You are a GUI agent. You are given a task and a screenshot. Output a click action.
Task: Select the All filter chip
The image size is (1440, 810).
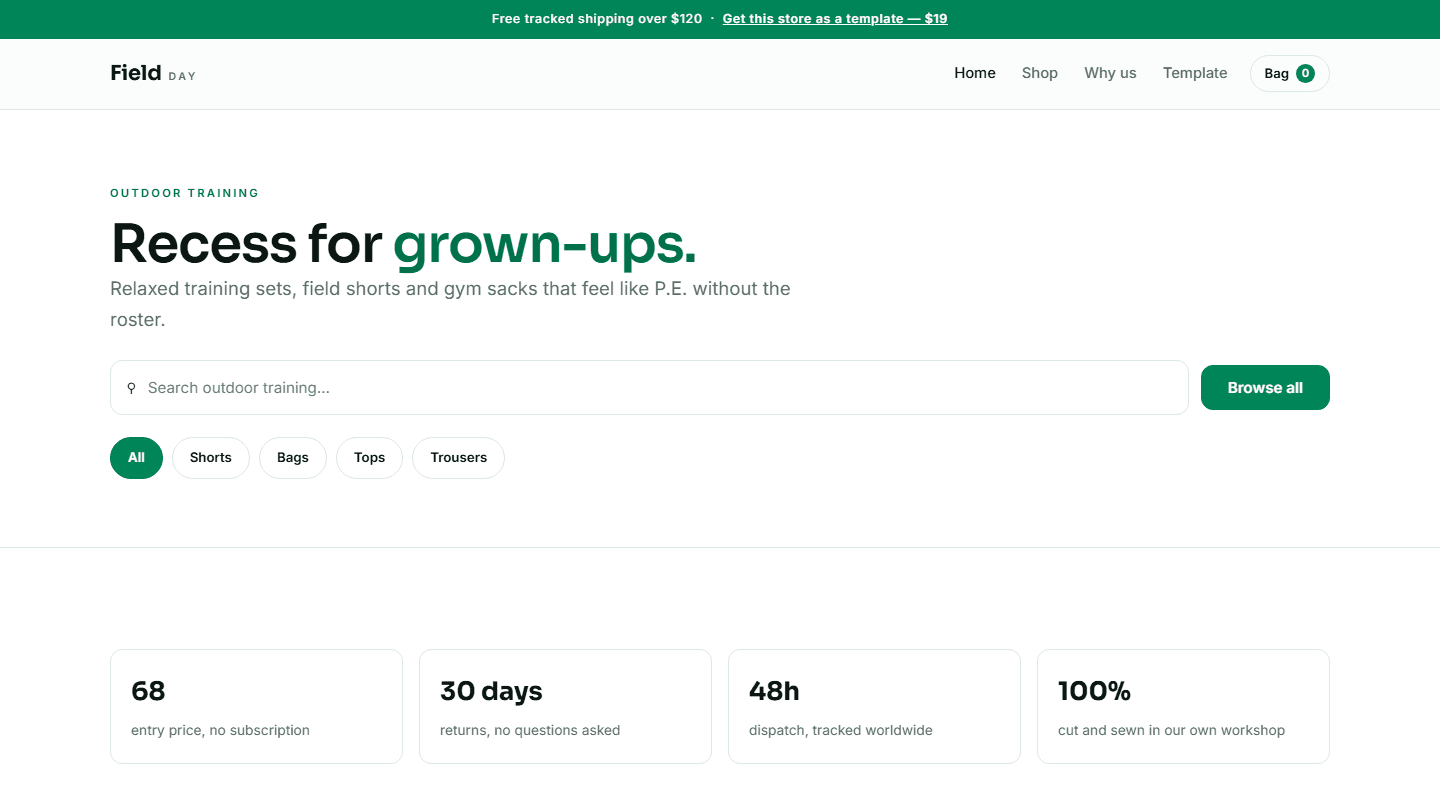(x=136, y=458)
